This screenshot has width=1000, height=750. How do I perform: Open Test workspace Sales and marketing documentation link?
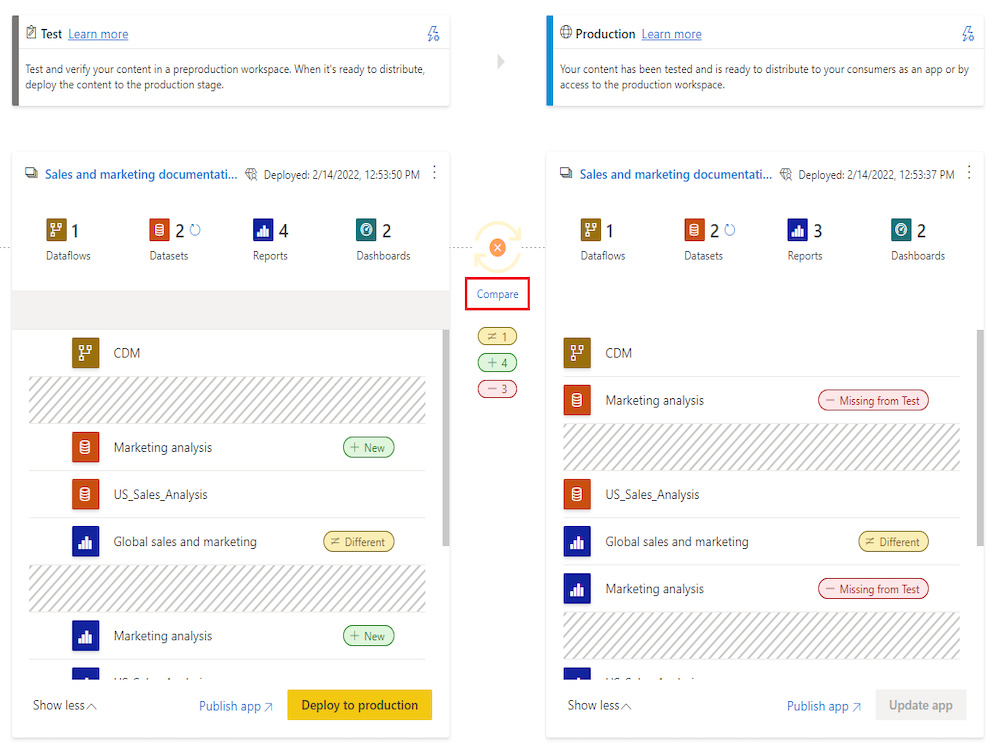pos(141,174)
